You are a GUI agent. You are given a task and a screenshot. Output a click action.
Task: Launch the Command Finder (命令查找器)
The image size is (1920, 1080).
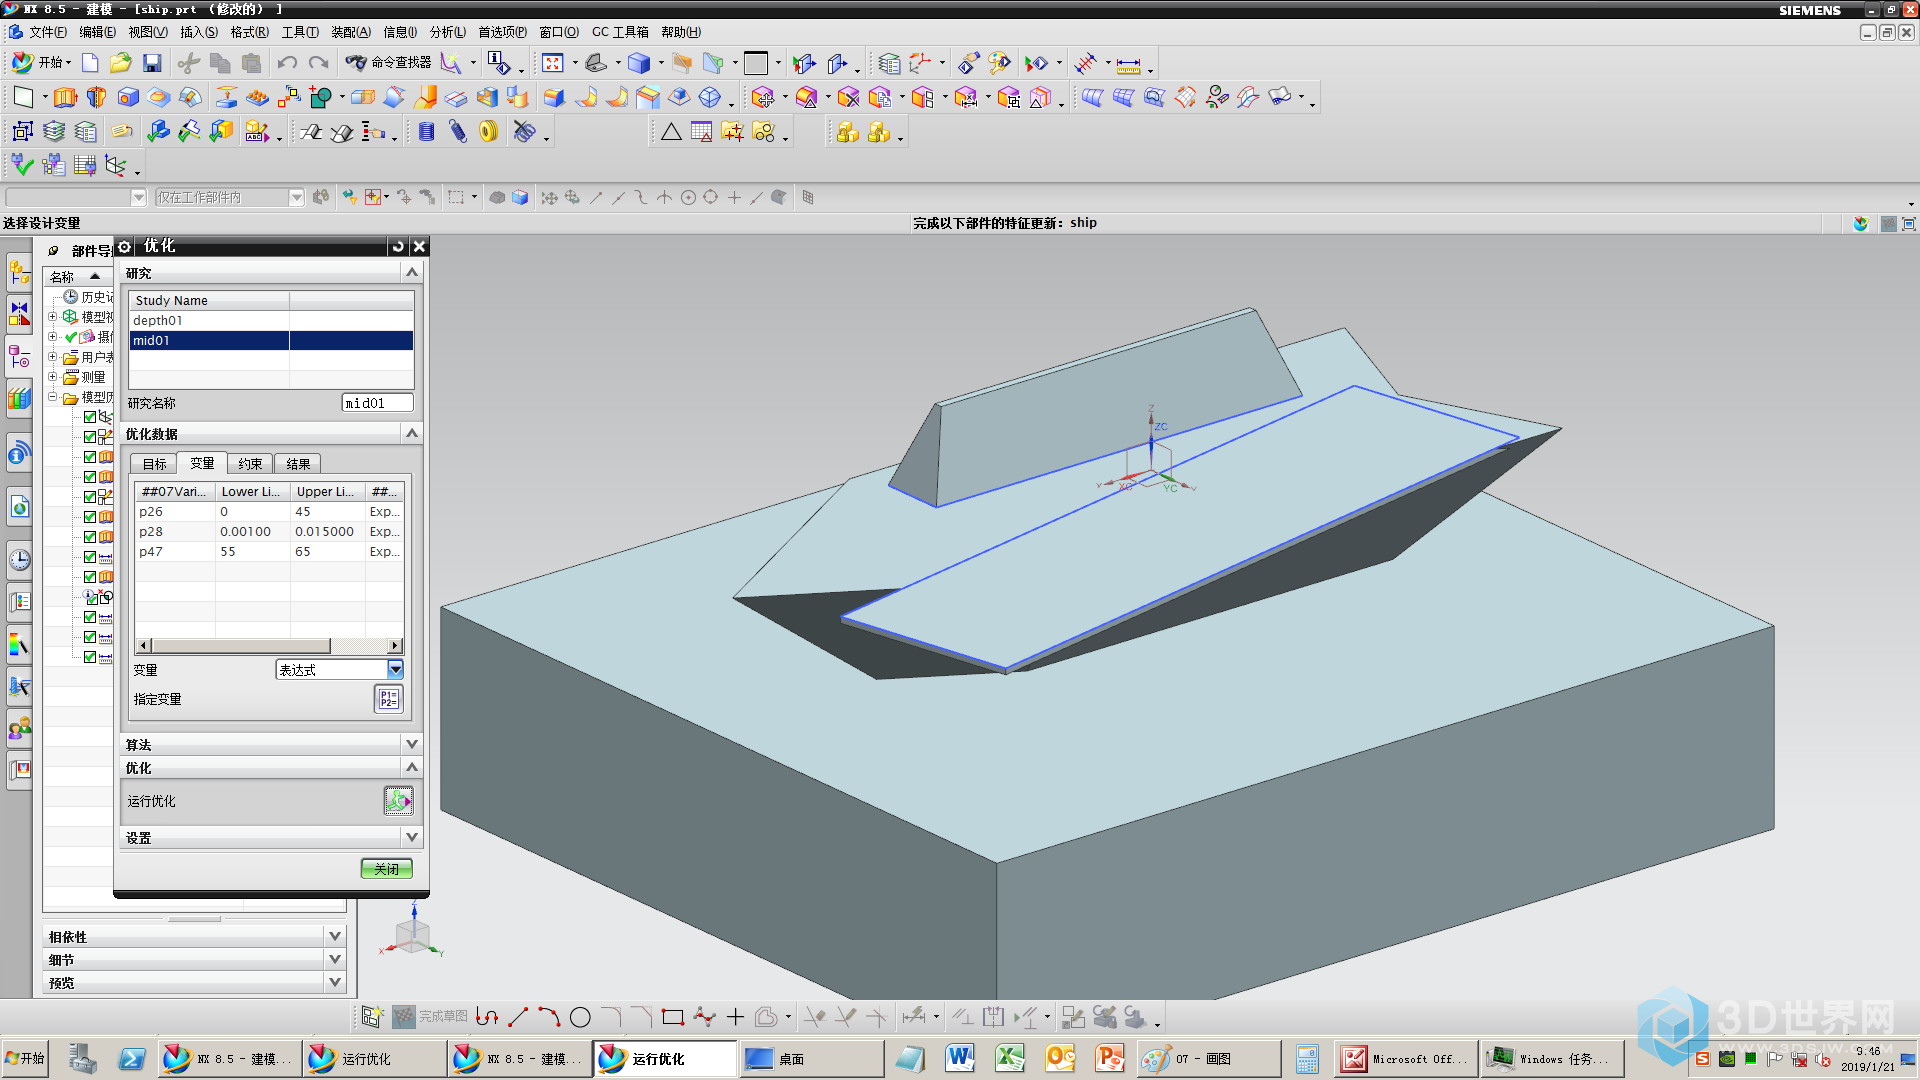(389, 63)
